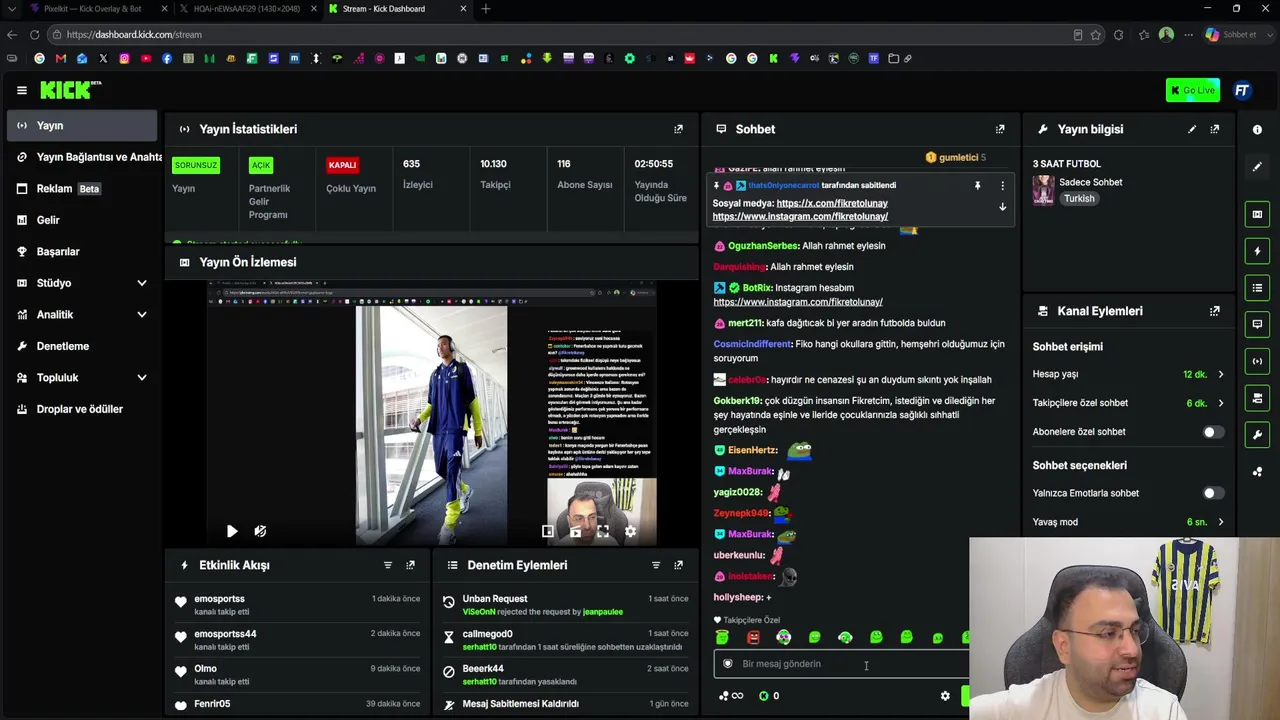Toggle the stream stats widget icon
Viewport: 1280px width, 720px height.
click(x=1257, y=361)
